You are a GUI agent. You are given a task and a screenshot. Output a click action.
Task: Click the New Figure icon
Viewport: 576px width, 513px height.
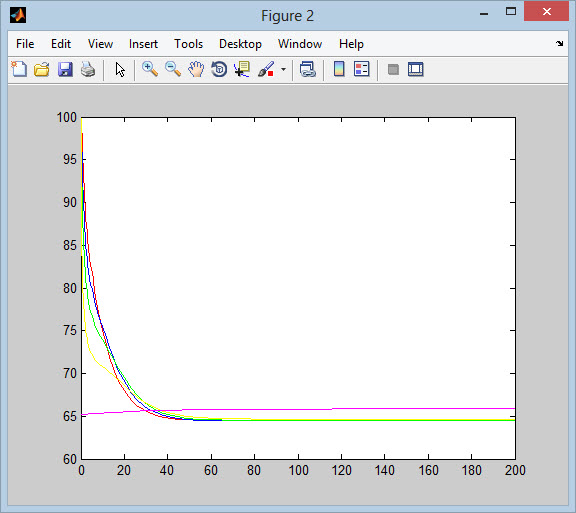pyautogui.click(x=19, y=69)
